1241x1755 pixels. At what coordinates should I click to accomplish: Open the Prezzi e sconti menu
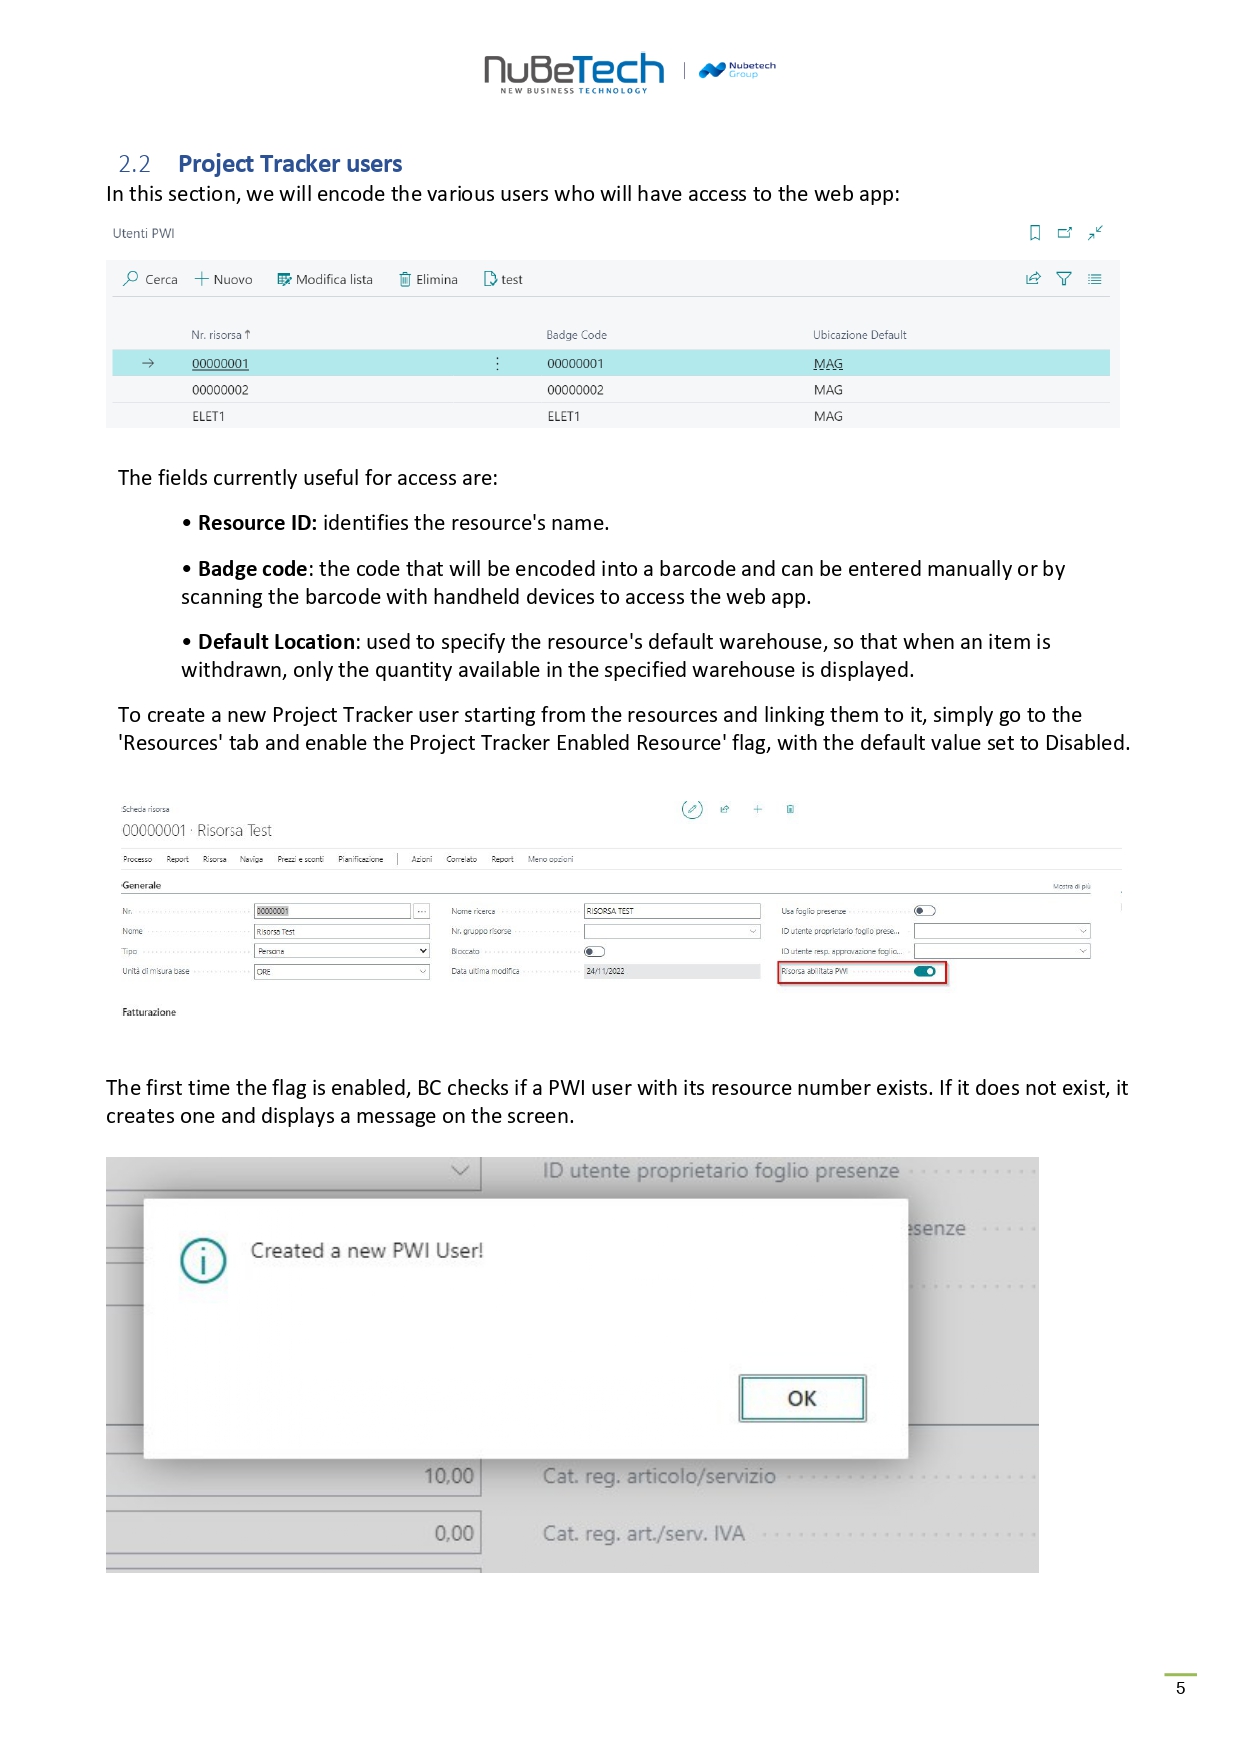coord(300,859)
